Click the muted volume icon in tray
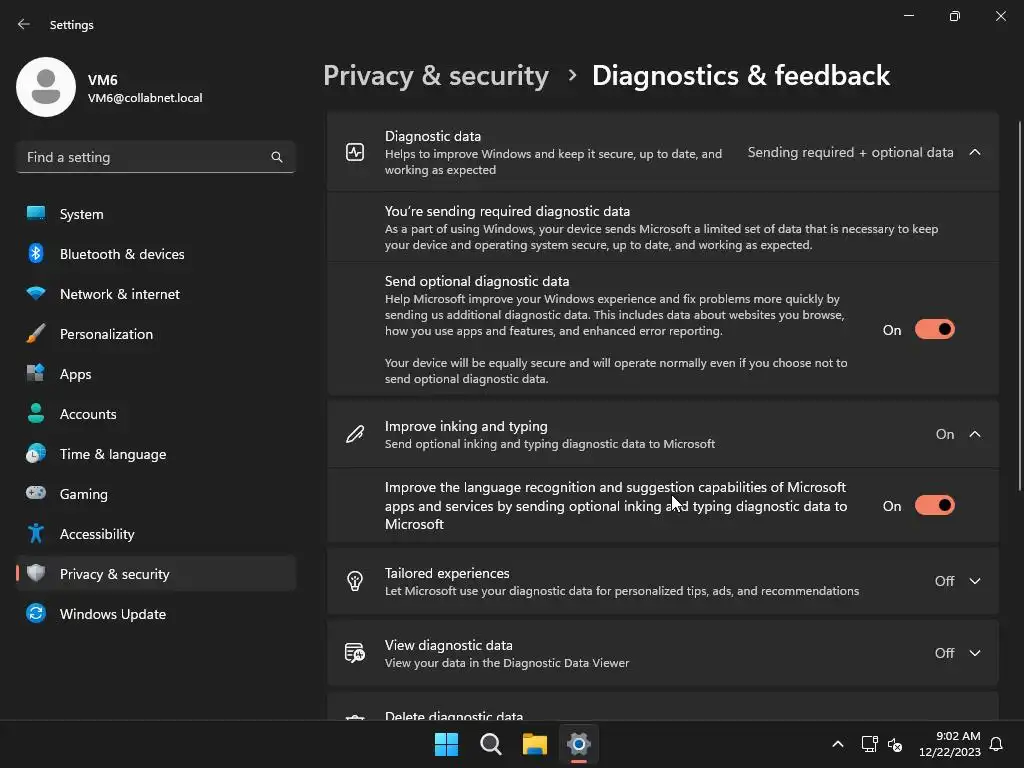Screen dimensions: 1024x768 tap(895, 744)
